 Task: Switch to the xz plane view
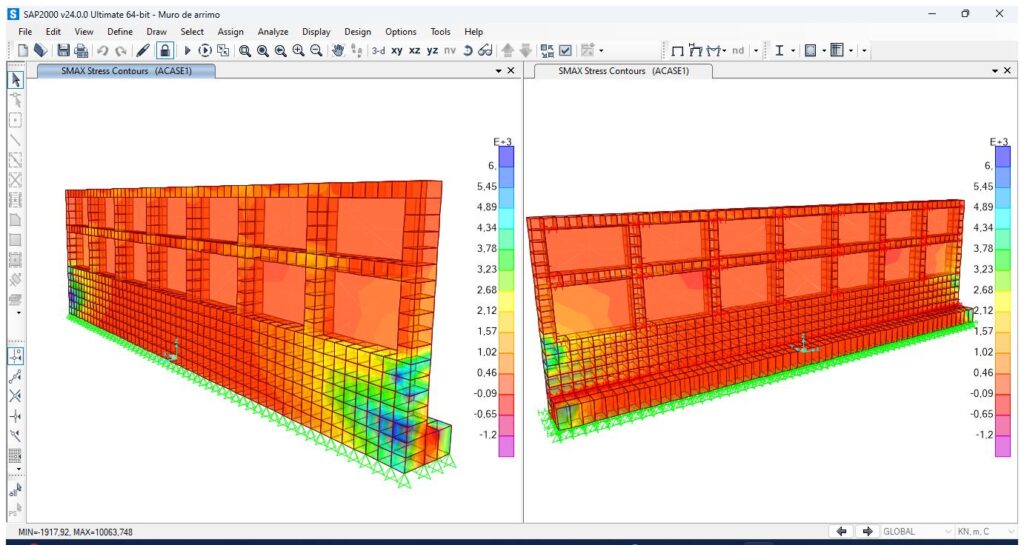point(415,50)
